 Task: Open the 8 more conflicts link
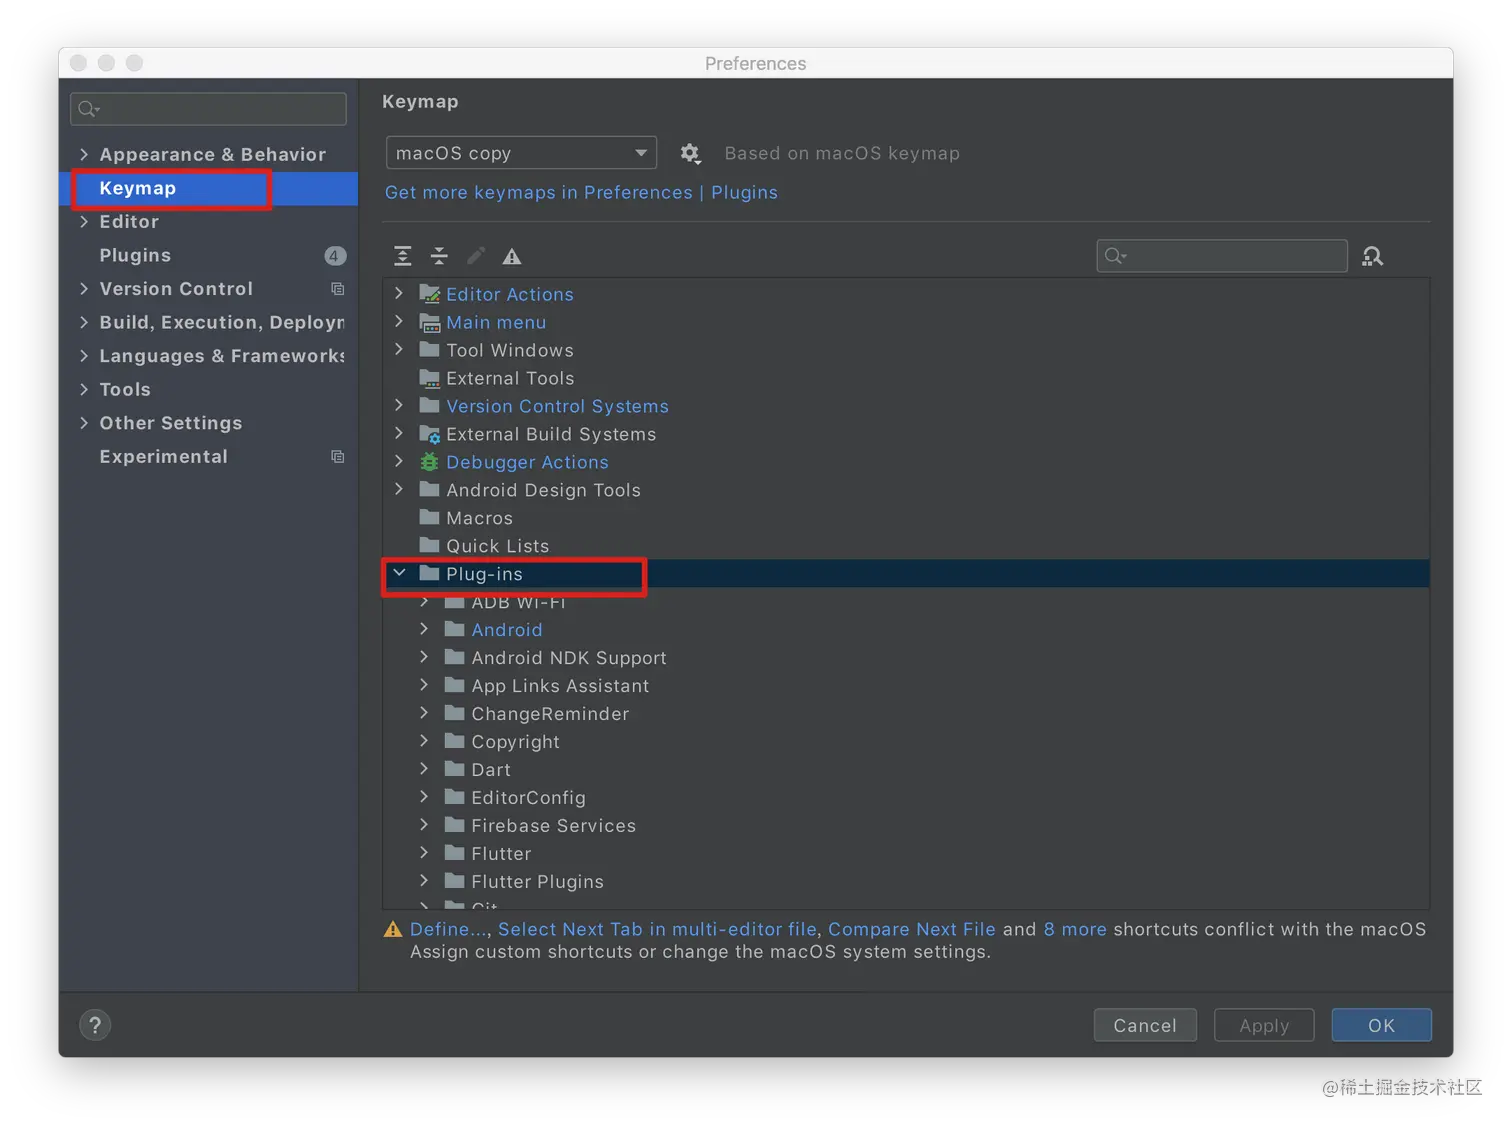(x=1075, y=929)
